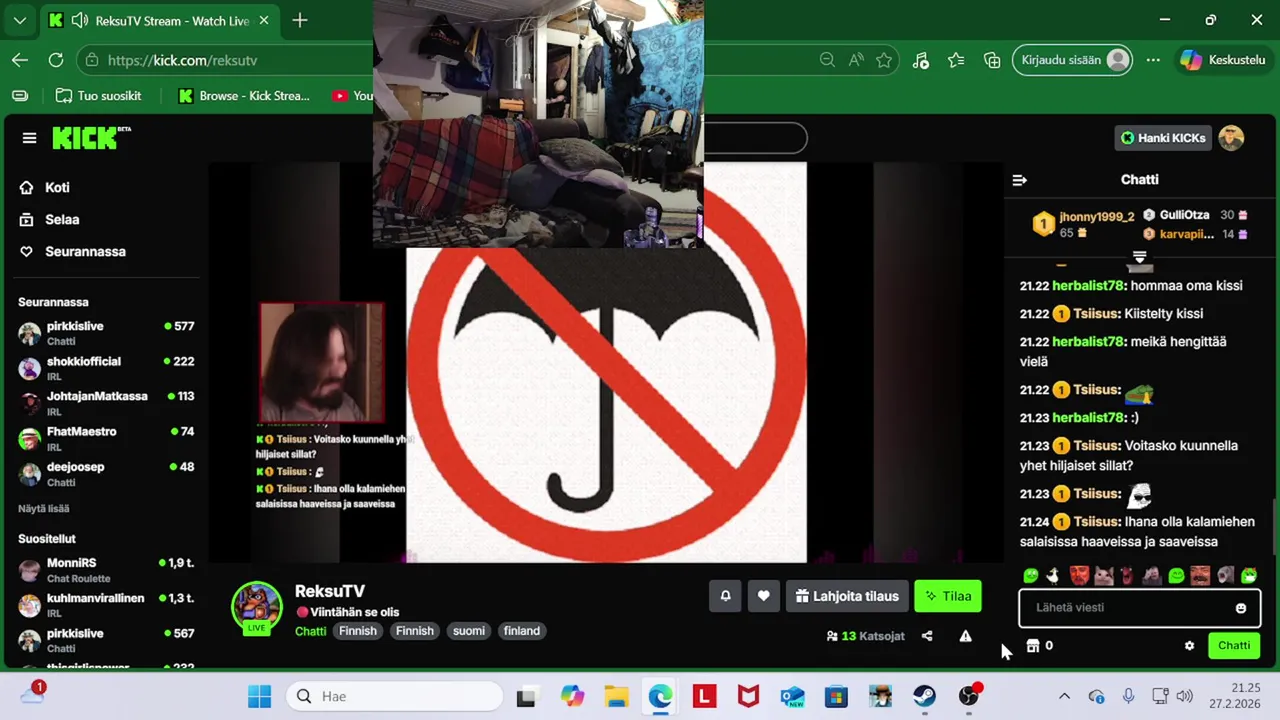Open the Kick shop icon beside the 0 balance

(x=1033, y=646)
